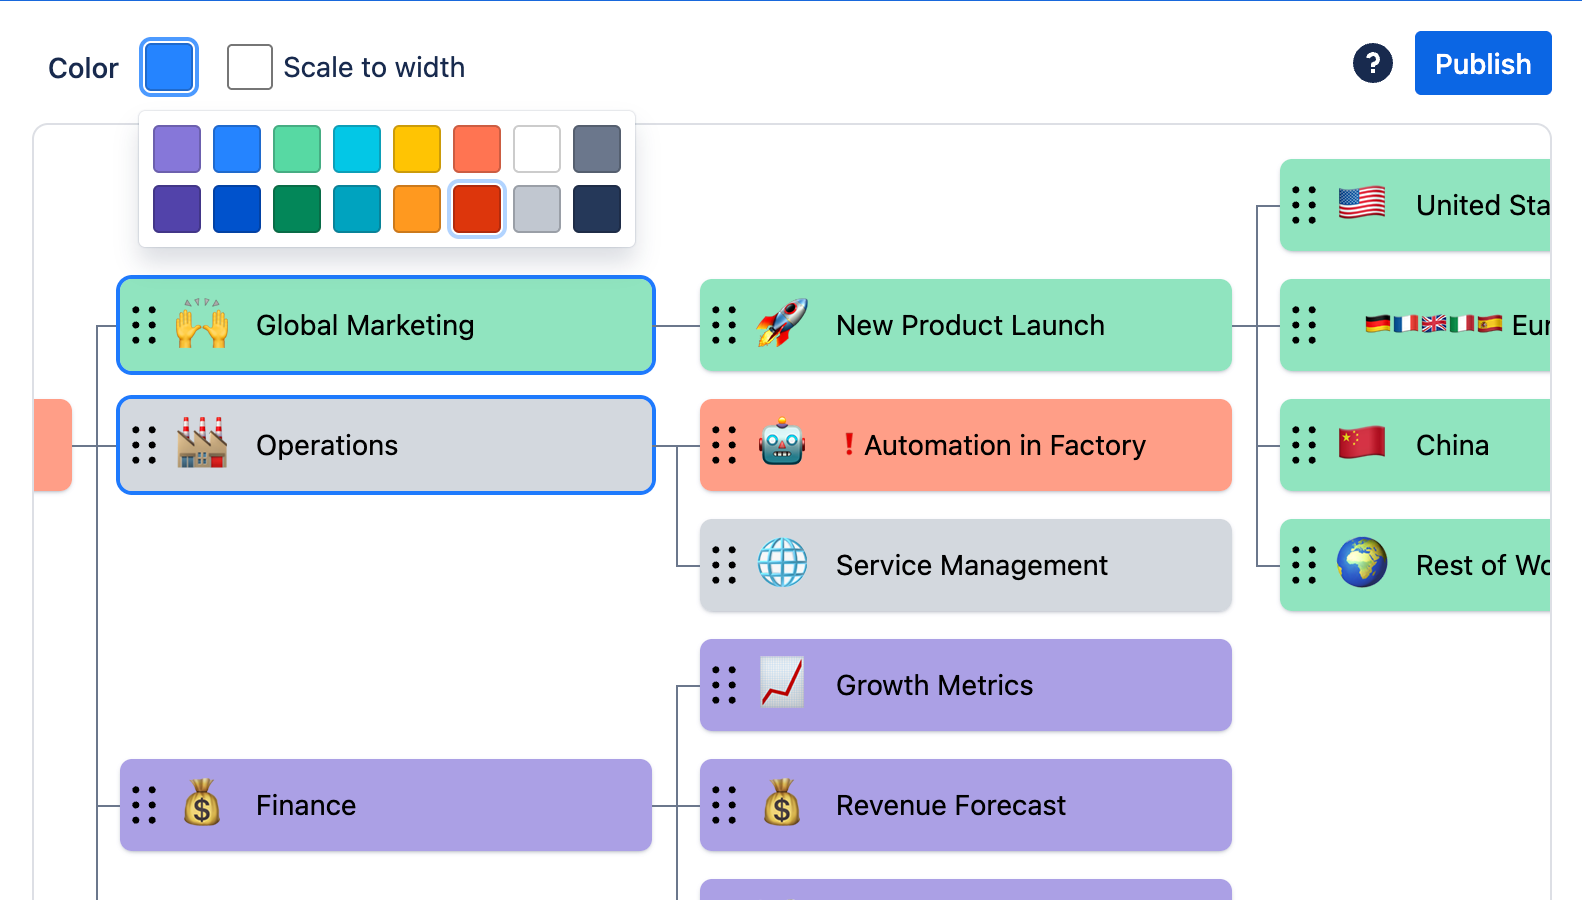Grab the Service Management drag handle
1582x900 pixels.
coord(724,565)
